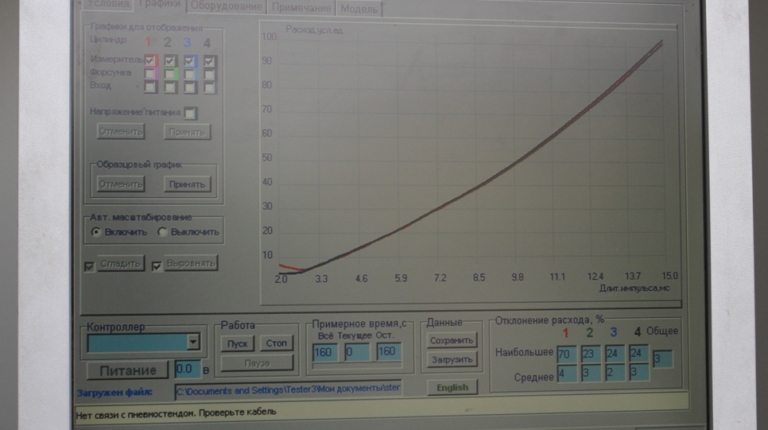Toggle the checkbox beside Выровнять

156,265
